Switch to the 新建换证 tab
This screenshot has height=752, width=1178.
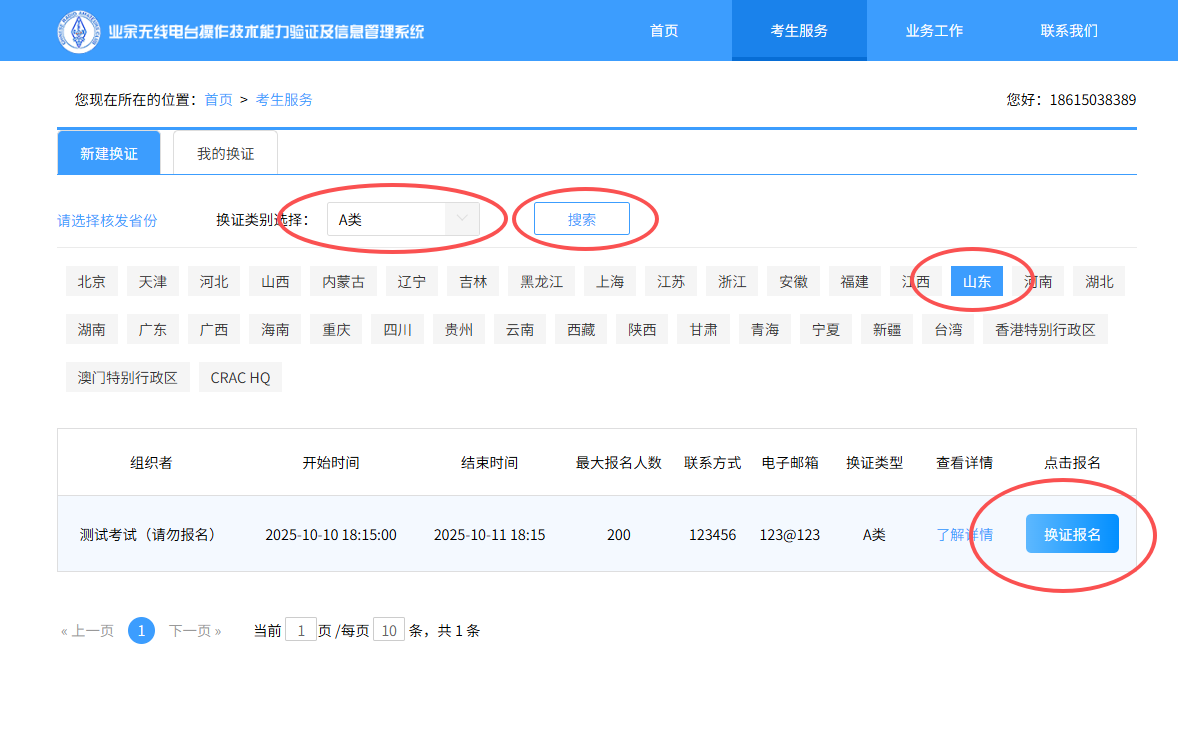point(108,152)
